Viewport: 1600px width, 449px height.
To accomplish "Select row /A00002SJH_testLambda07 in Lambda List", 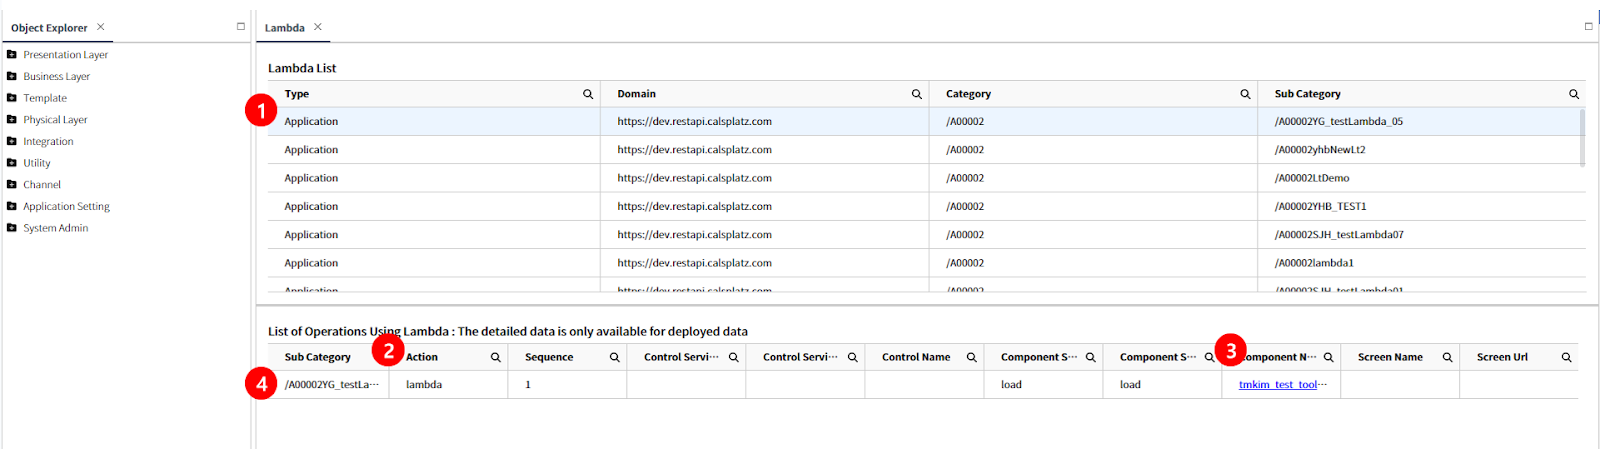I will click(926, 235).
